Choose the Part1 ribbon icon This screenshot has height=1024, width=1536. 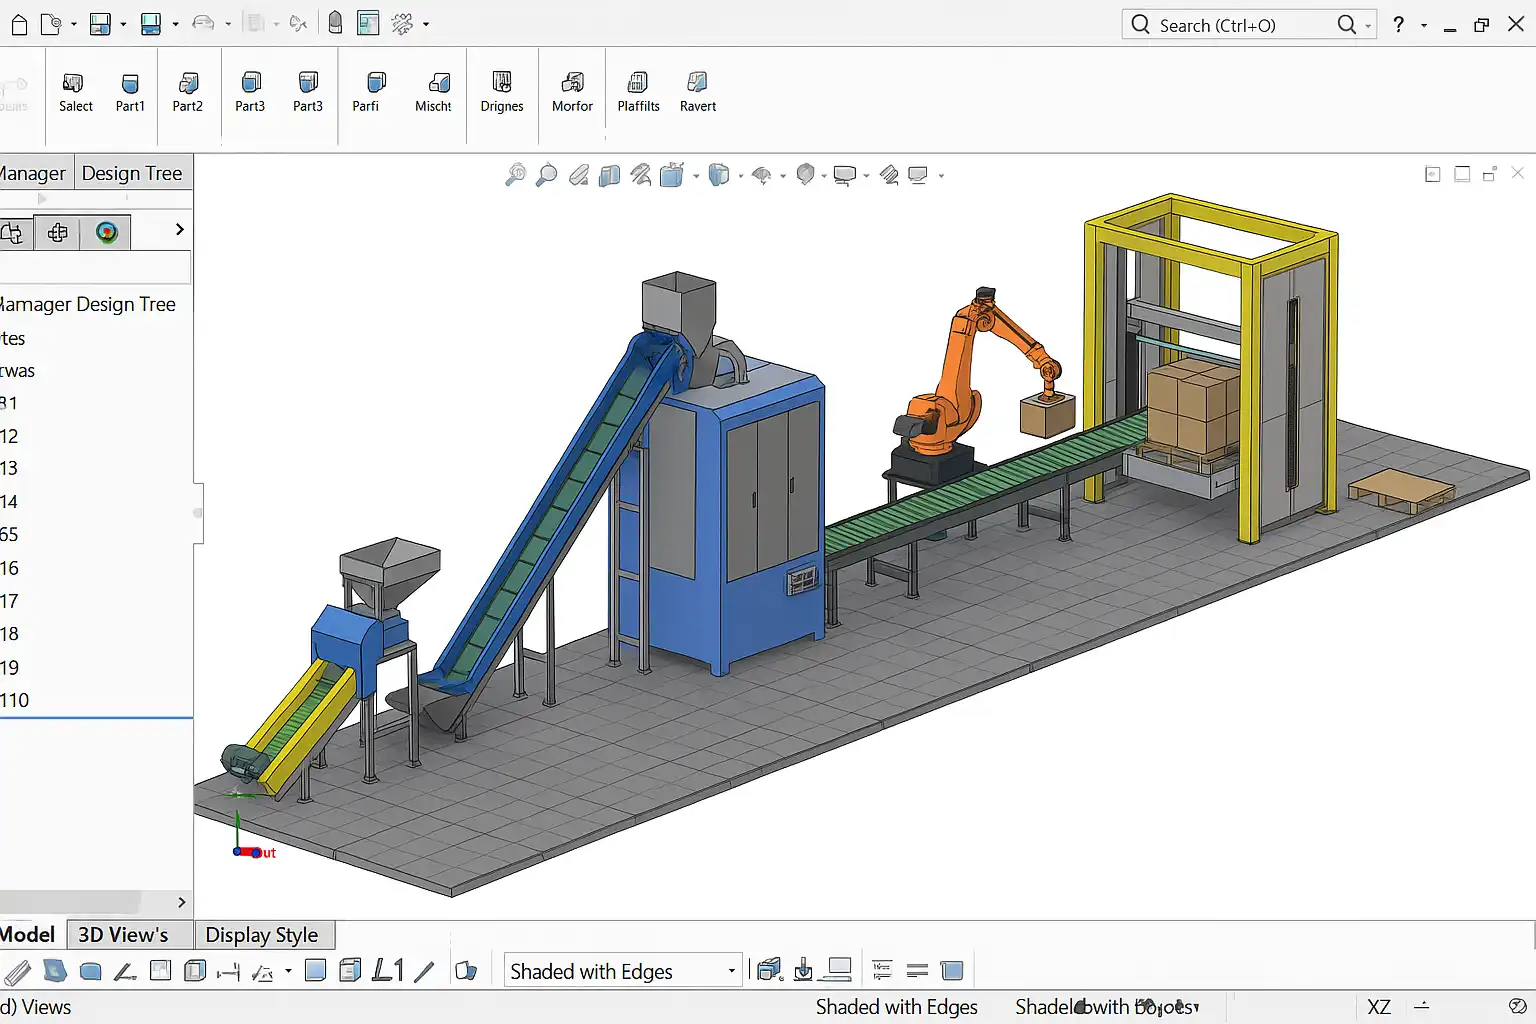130,84
